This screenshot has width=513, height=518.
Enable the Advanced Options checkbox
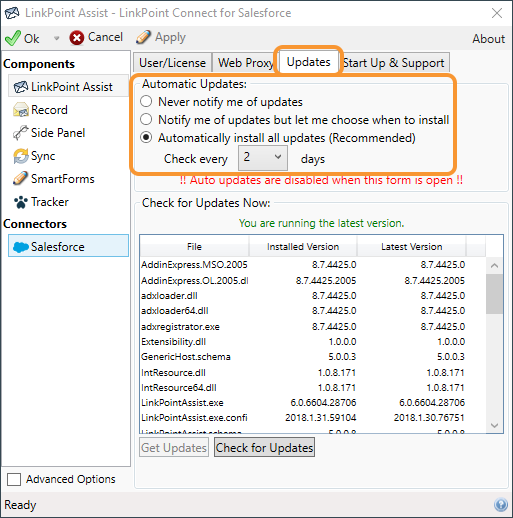[x=14, y=479]
